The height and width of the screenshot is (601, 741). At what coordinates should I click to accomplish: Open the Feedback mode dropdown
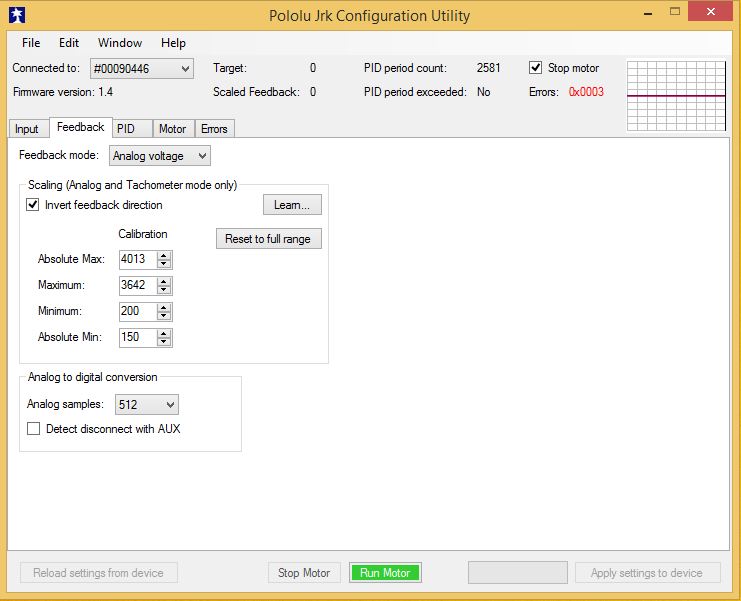click(x=160, y=156)
